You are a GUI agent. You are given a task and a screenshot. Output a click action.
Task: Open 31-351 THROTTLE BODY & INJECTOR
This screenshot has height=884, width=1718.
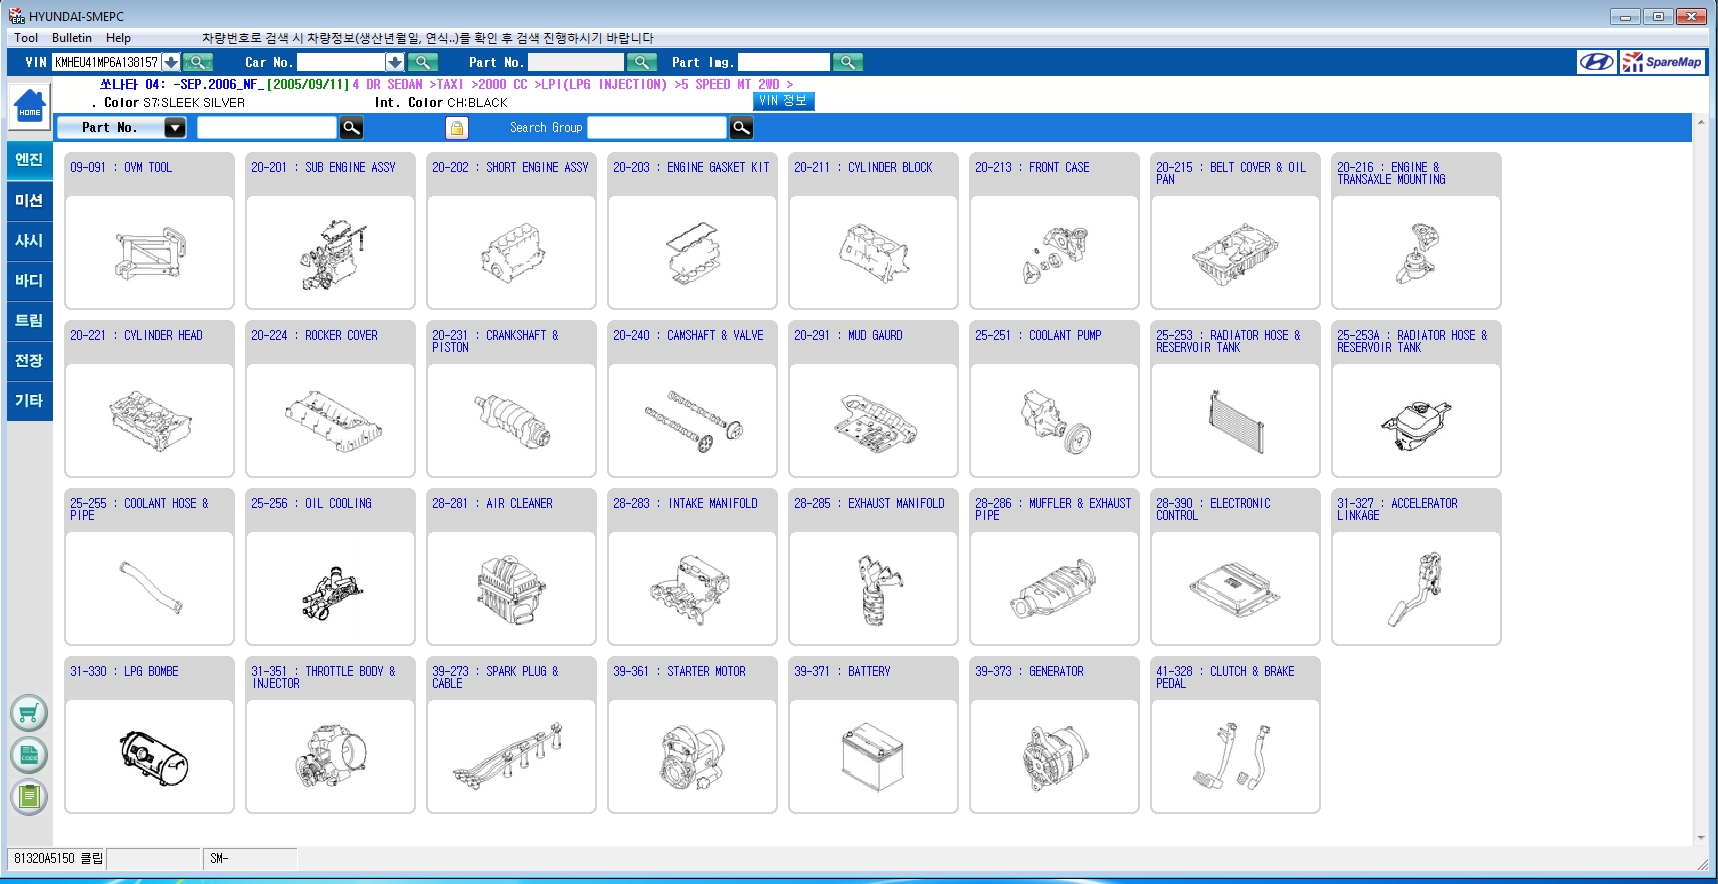(x=330, y=735)
